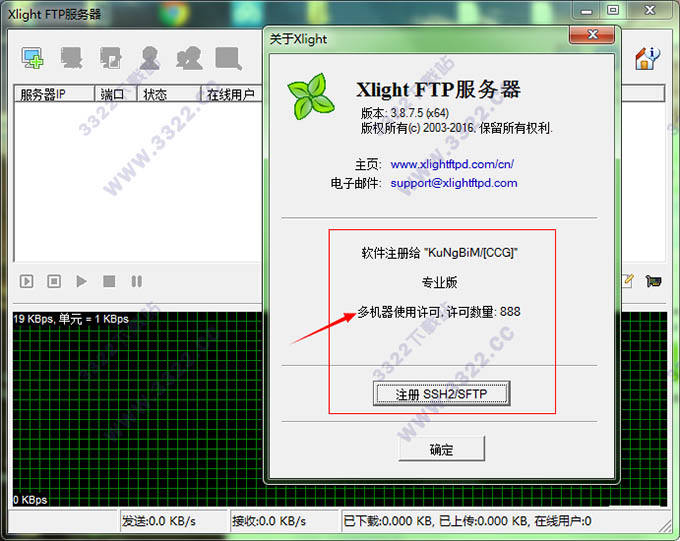The width and height of the screenshot is (680, 541).
Task: Click support@xlightftpd.com email link
Action: [454, 183]
